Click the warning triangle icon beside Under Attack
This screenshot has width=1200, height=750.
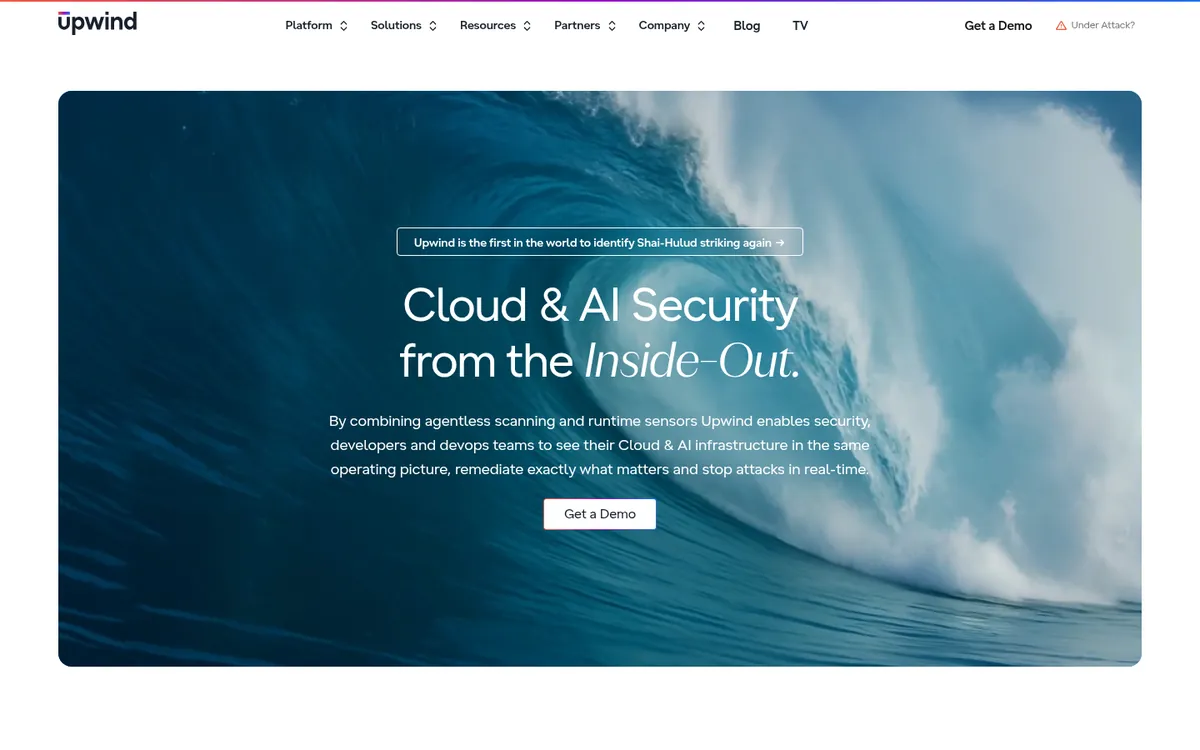pos(1061,26)
